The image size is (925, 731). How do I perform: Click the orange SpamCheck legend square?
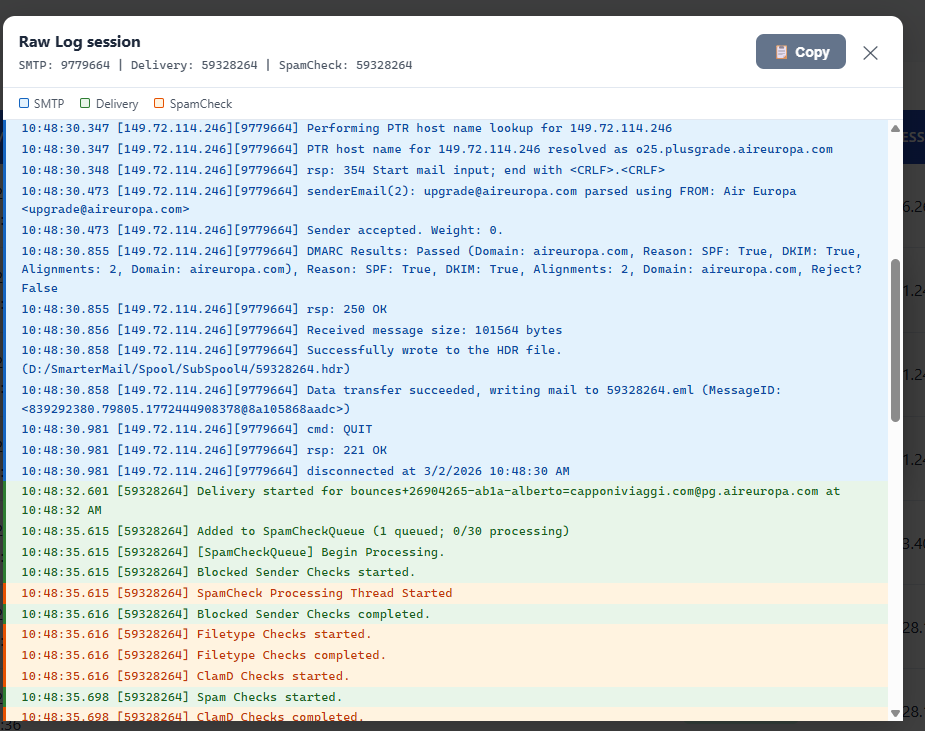tap(160, 103)
